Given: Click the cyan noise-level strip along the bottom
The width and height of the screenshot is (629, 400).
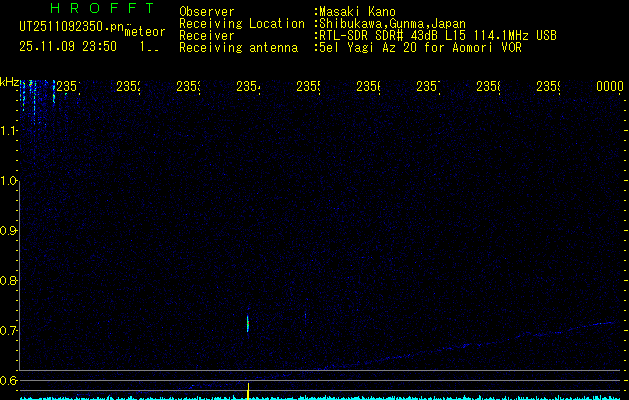Looking at the screenshot, I should point(321,398).
